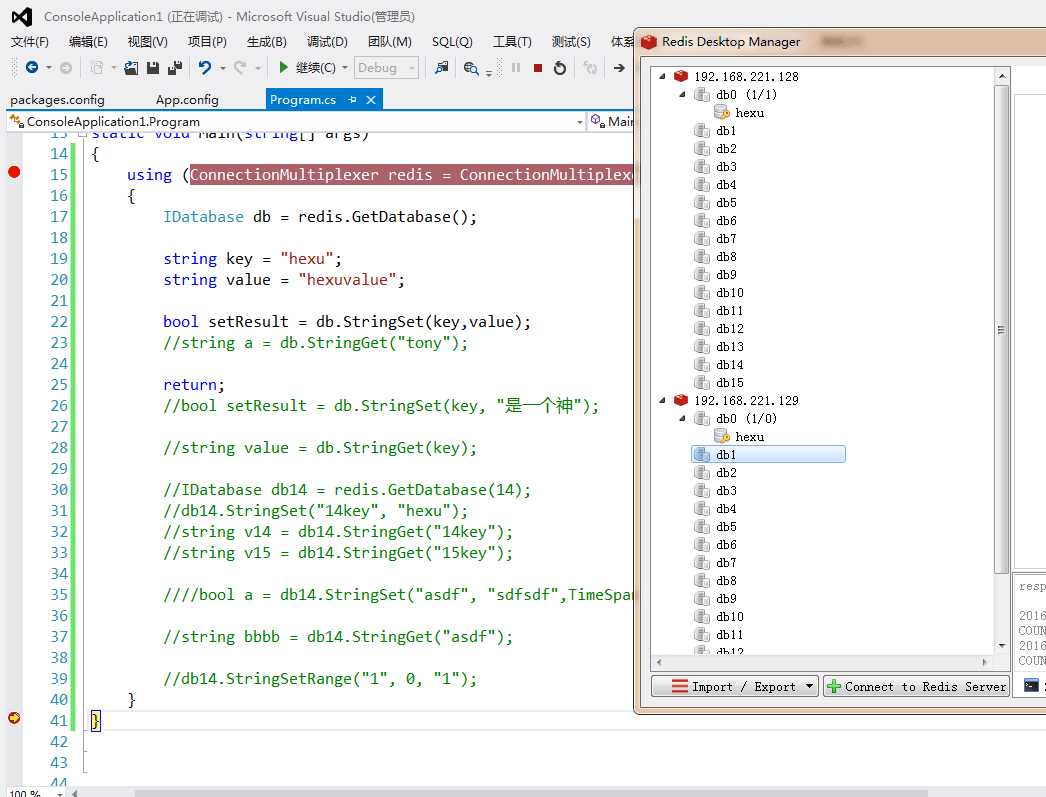Open the Debug configuration dropdown
The image size is (1046, 797).
tap(386, 68)
